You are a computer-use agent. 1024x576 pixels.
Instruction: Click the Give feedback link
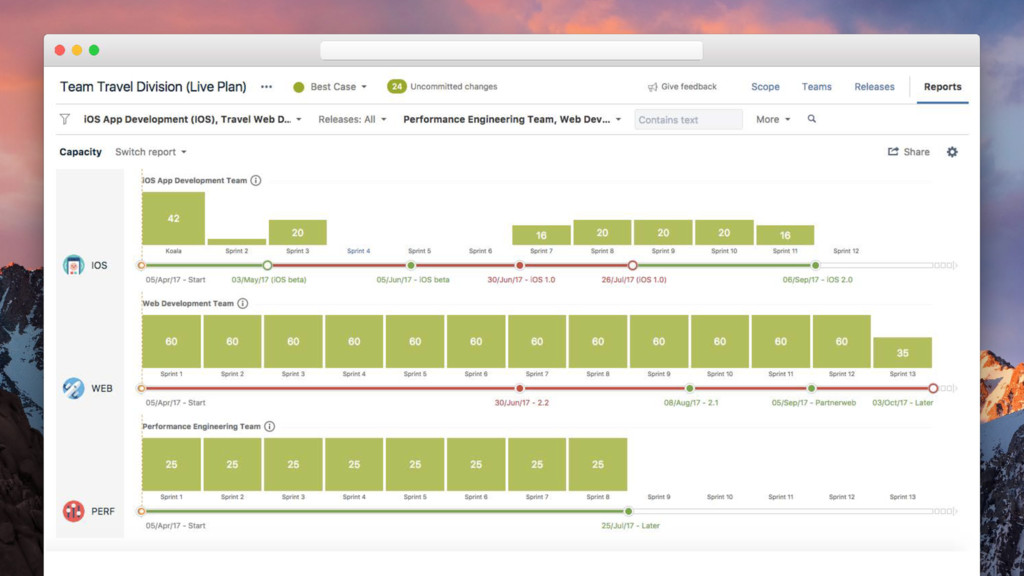[x=688, y=86]
